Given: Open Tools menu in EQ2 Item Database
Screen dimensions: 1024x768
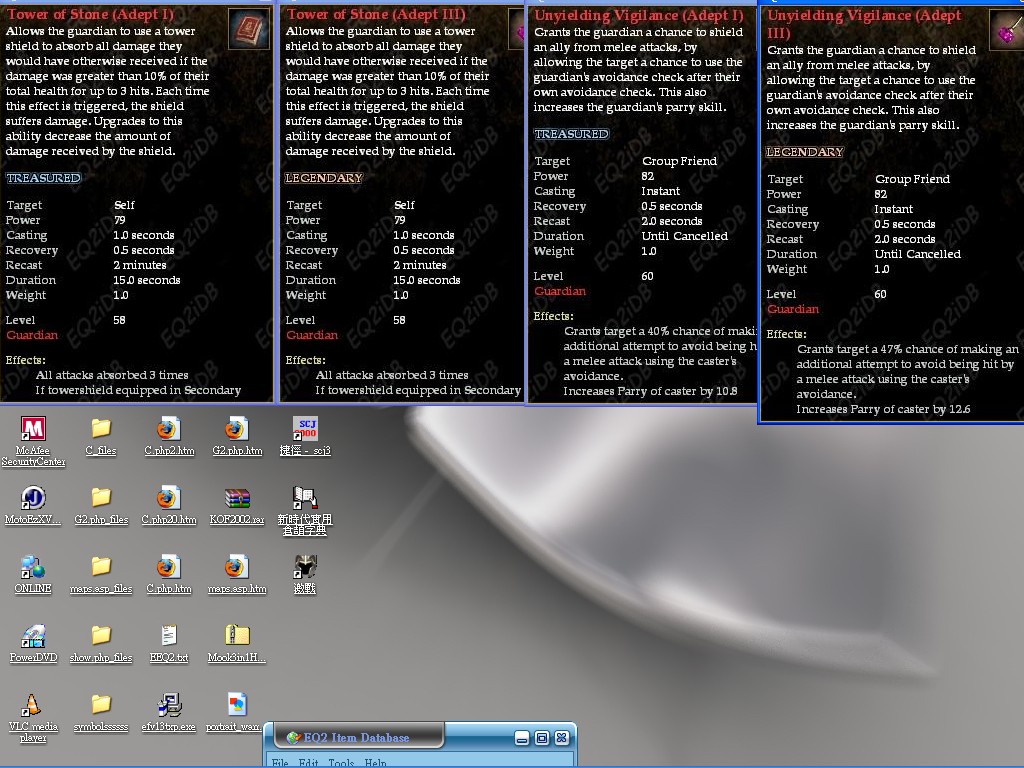Looking at the screenshot, I should pyautogui.click(x=341, y=762).
